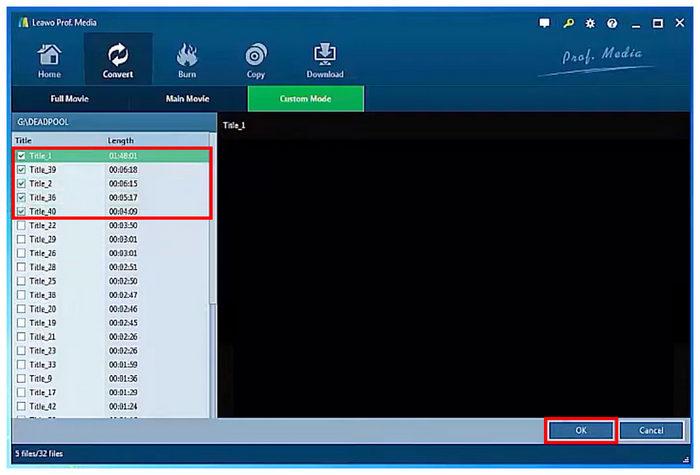The height and width of the screenshot is (475, 700).
Task: Open the feedback chat bubble icon
Action: pos(544,23)
